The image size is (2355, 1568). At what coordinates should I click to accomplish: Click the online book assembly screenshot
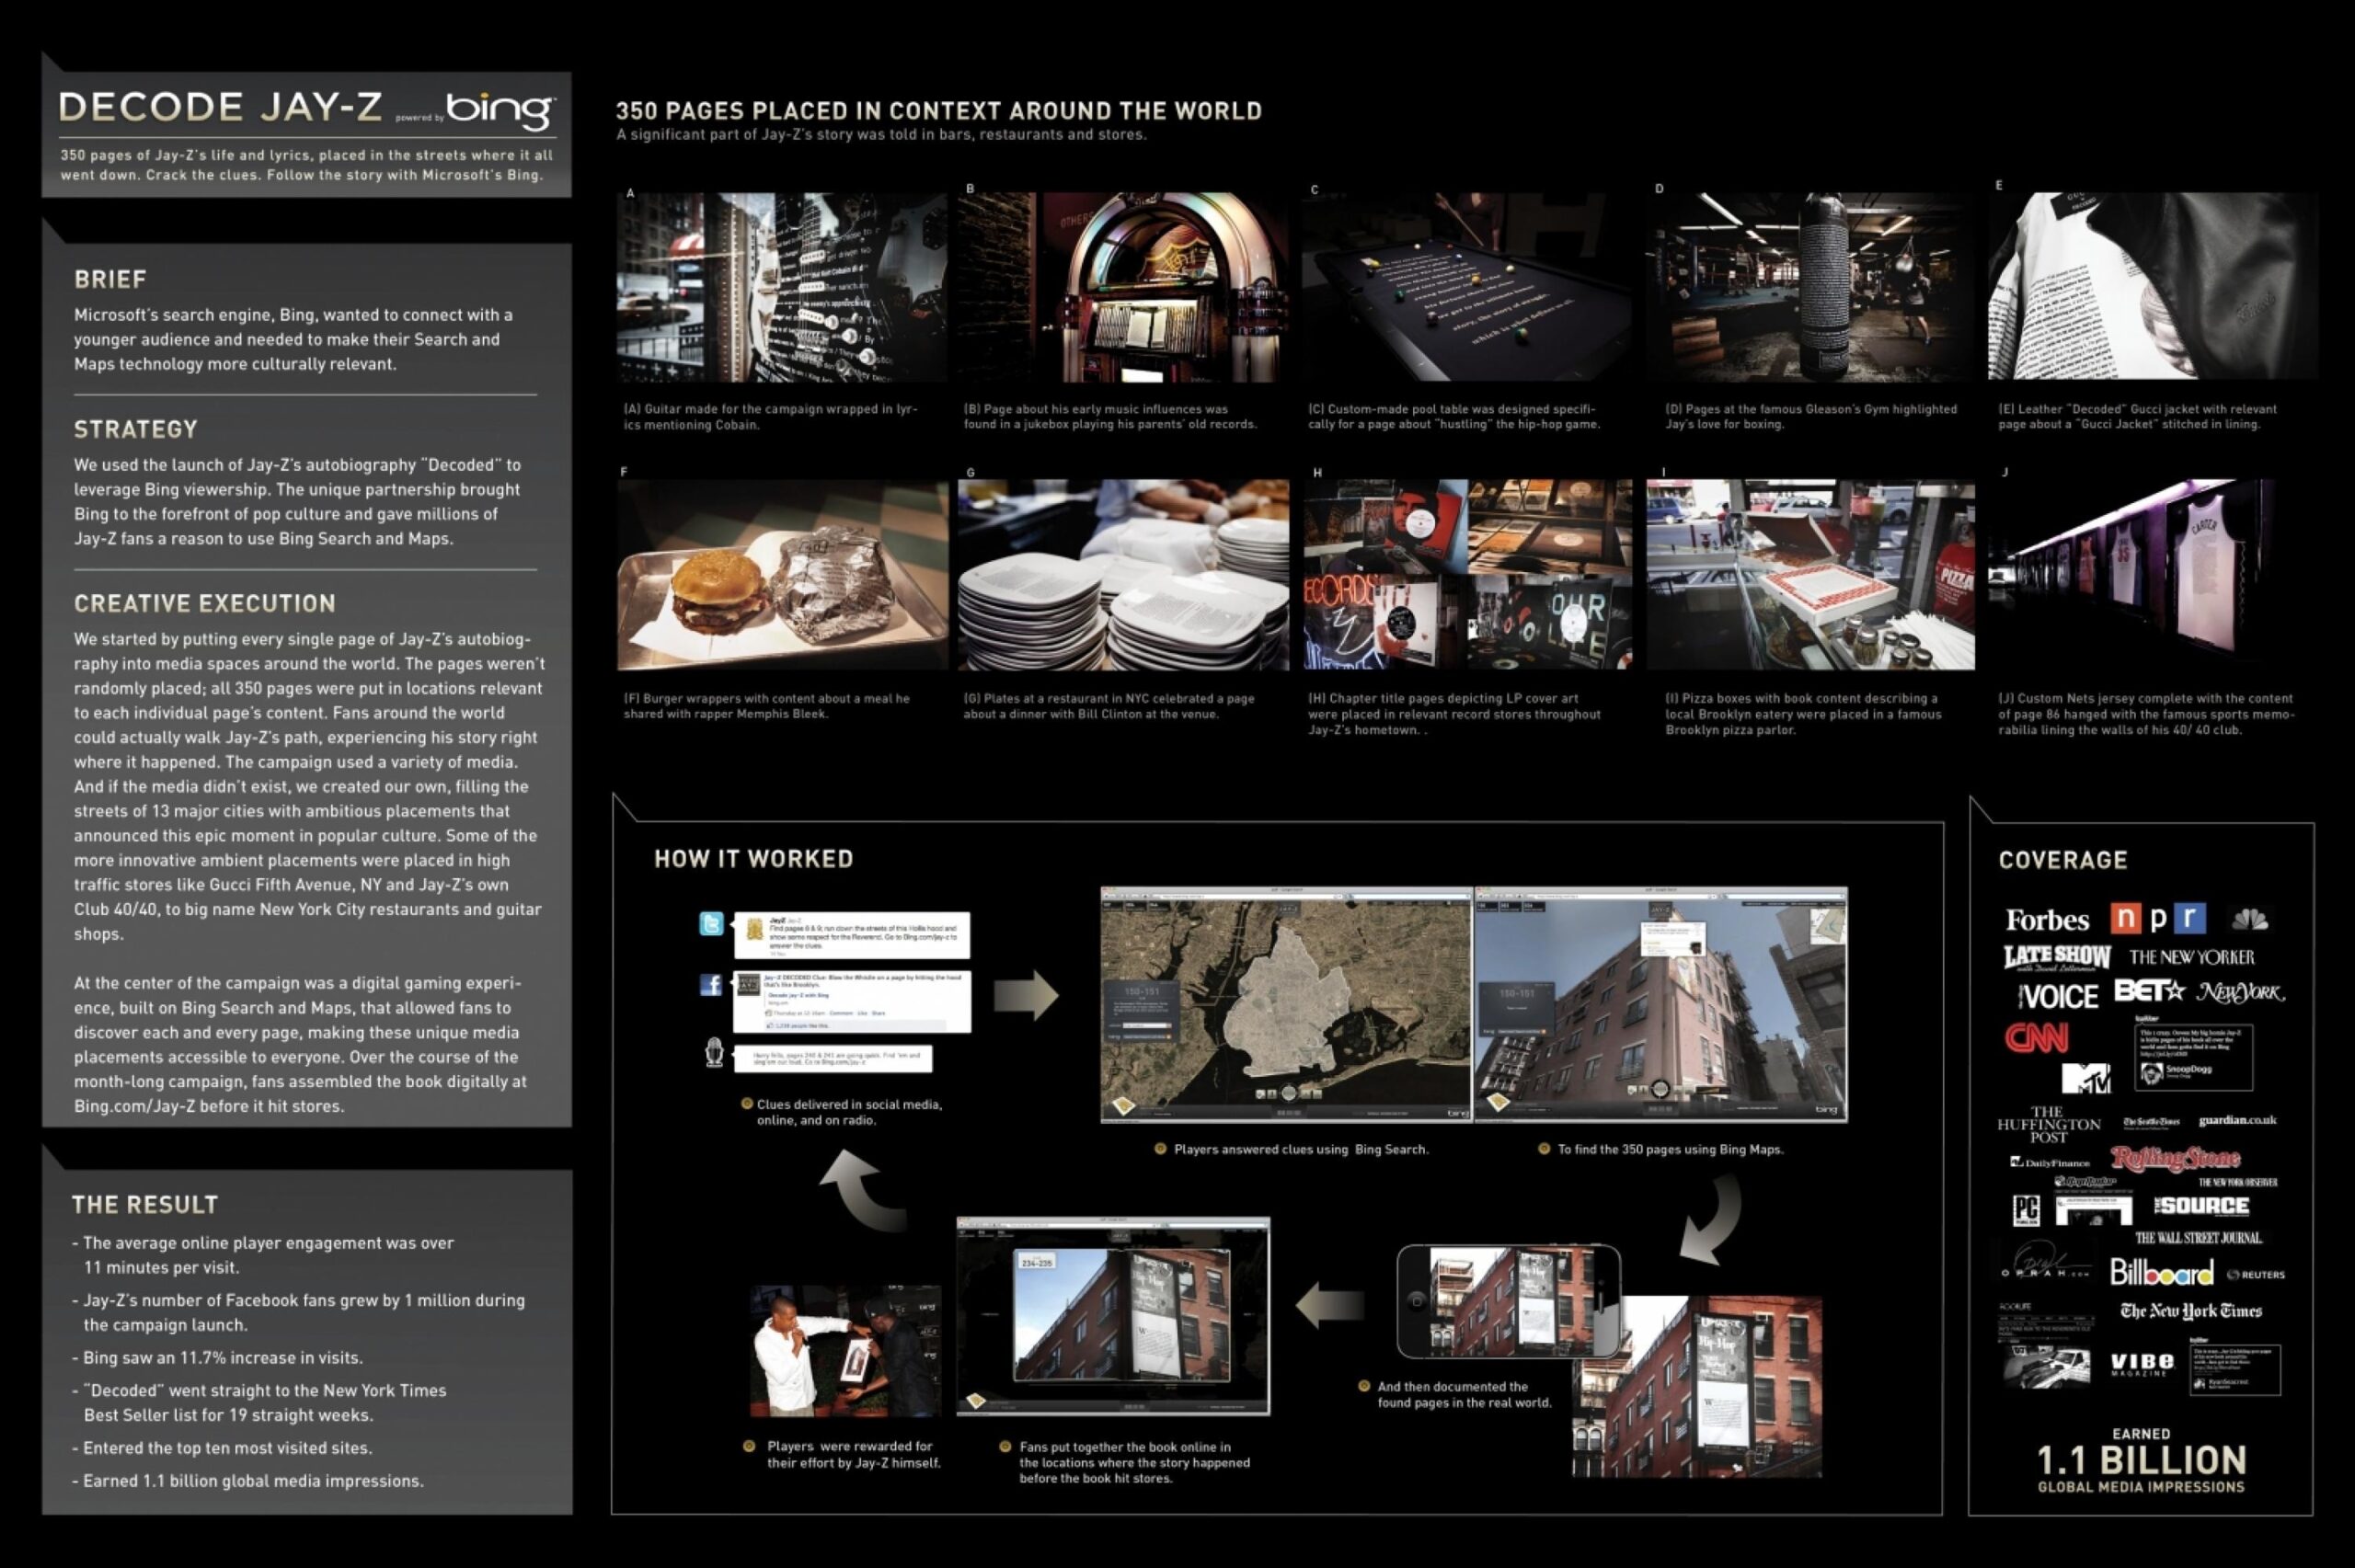[x=1113, y=1316]
